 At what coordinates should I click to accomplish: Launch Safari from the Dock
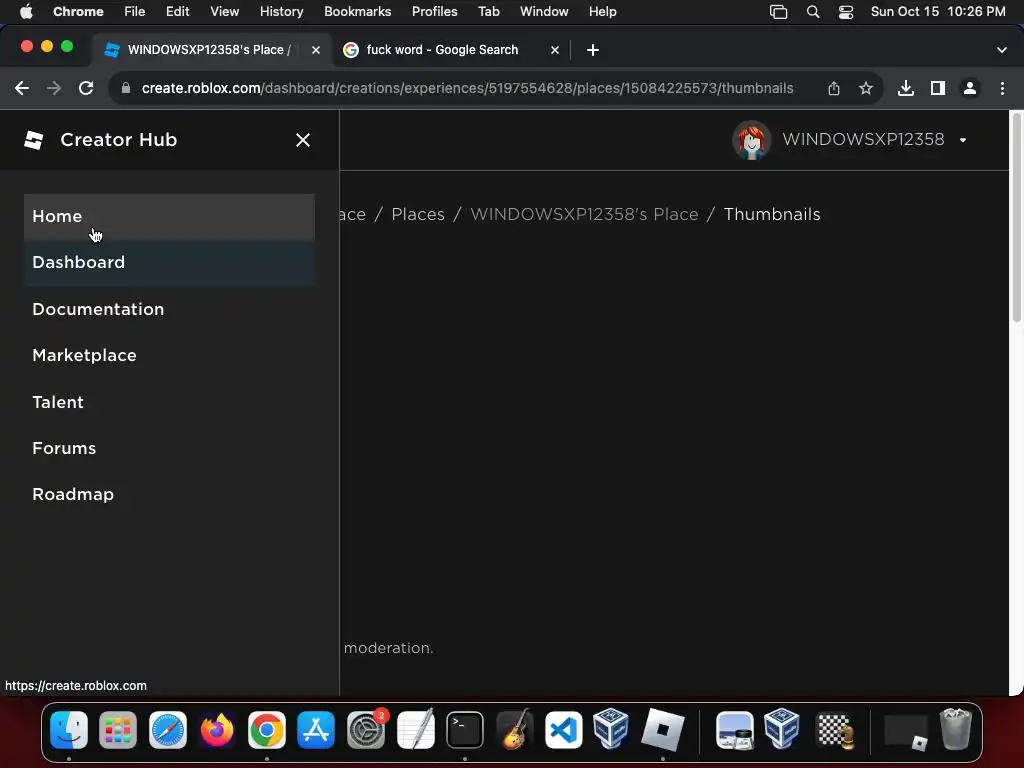(168, 729)
